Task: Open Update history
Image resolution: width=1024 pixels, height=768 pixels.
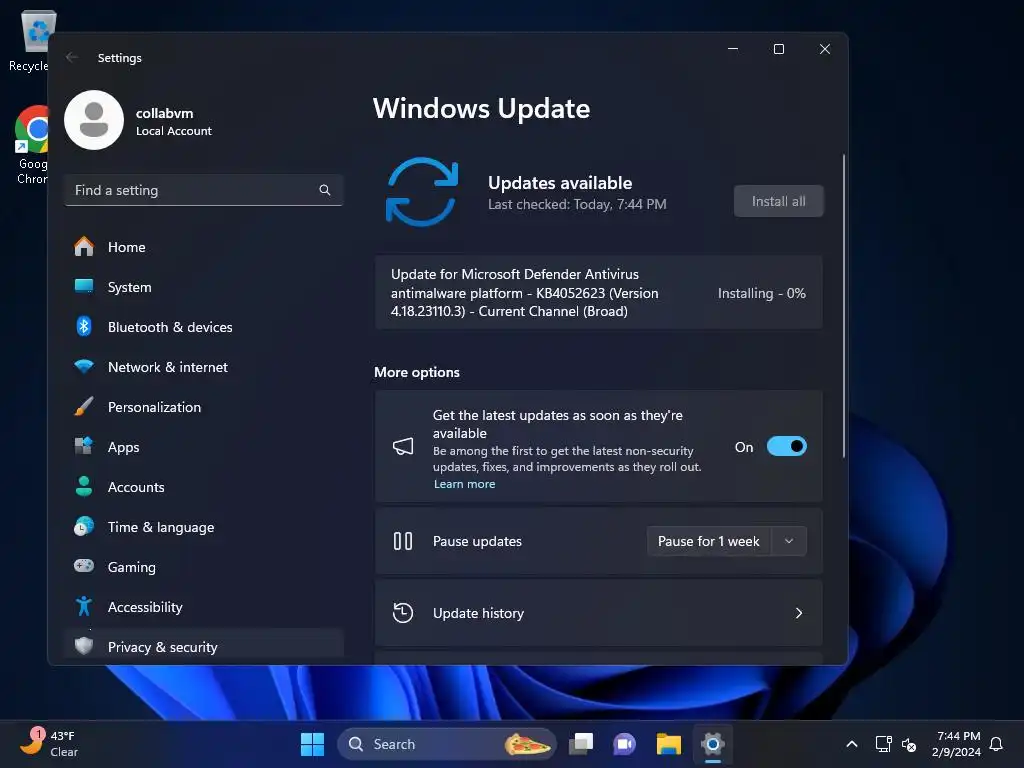Action: (x=598, y=613)
